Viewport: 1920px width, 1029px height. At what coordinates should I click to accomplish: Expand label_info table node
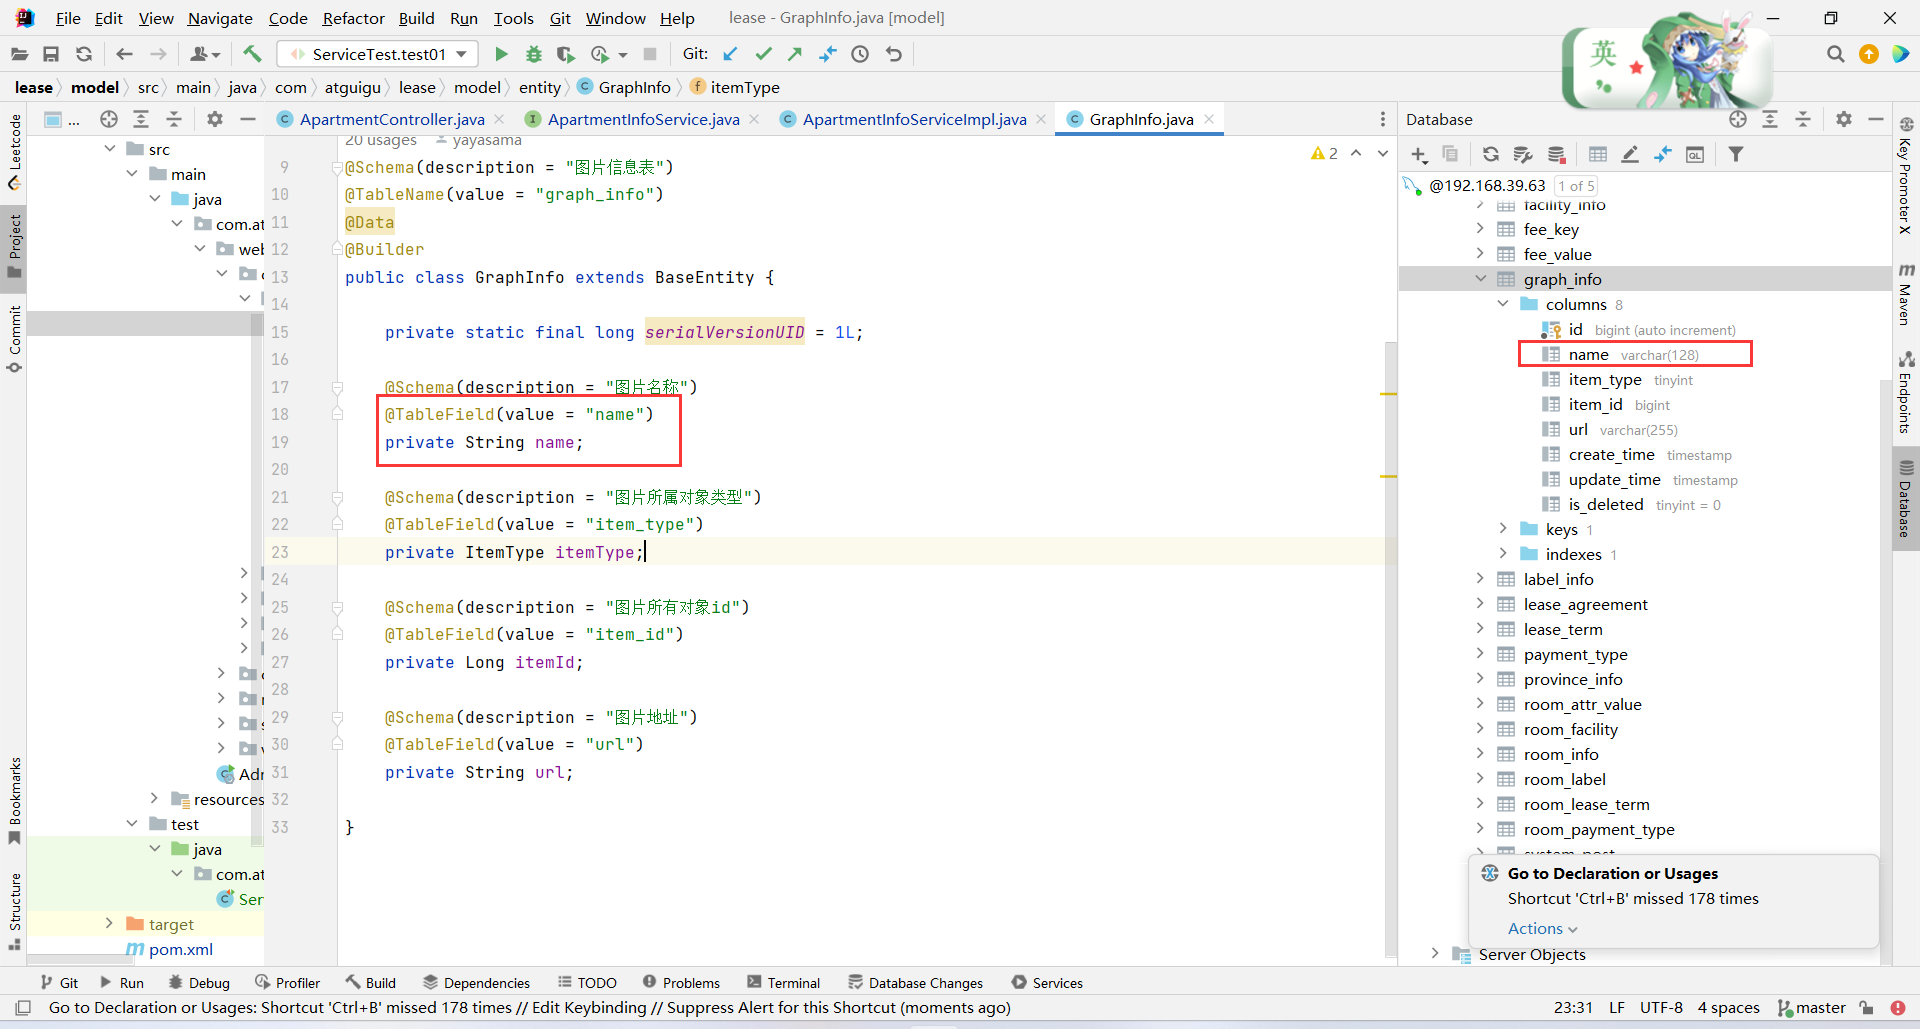click(x=1481, y=579)
